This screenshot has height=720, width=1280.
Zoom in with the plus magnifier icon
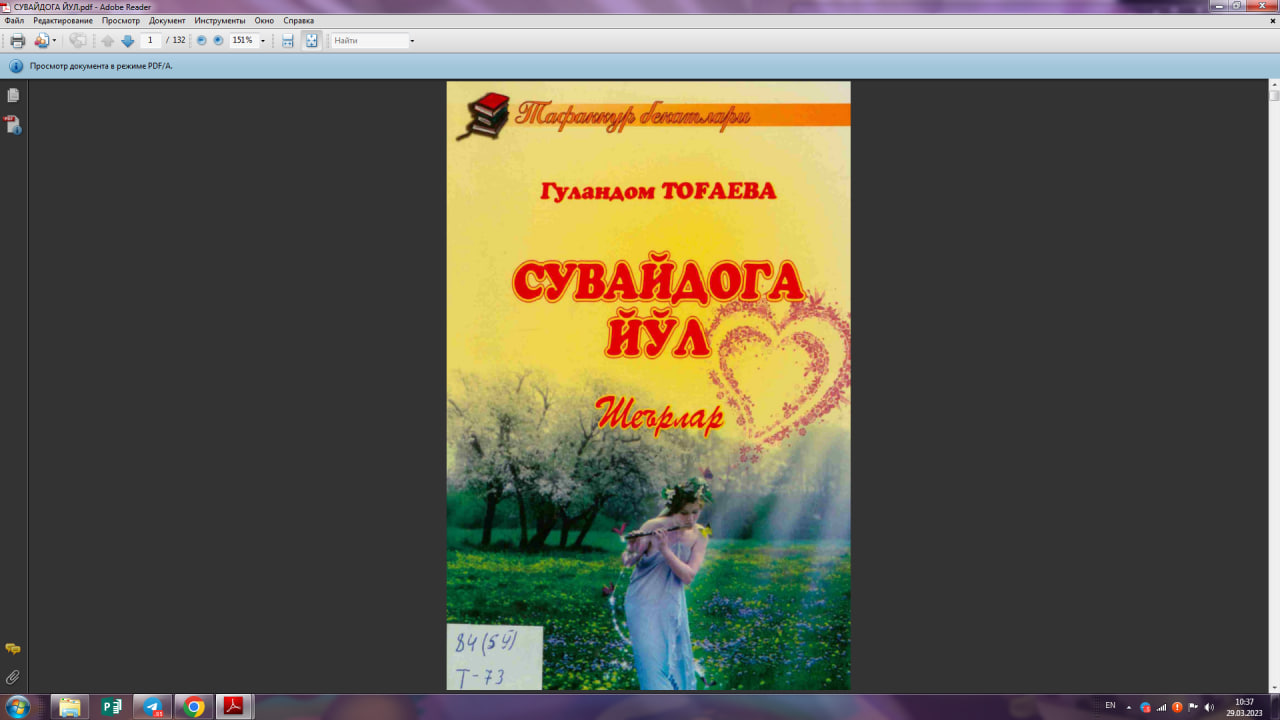click(x=219, y=40)
